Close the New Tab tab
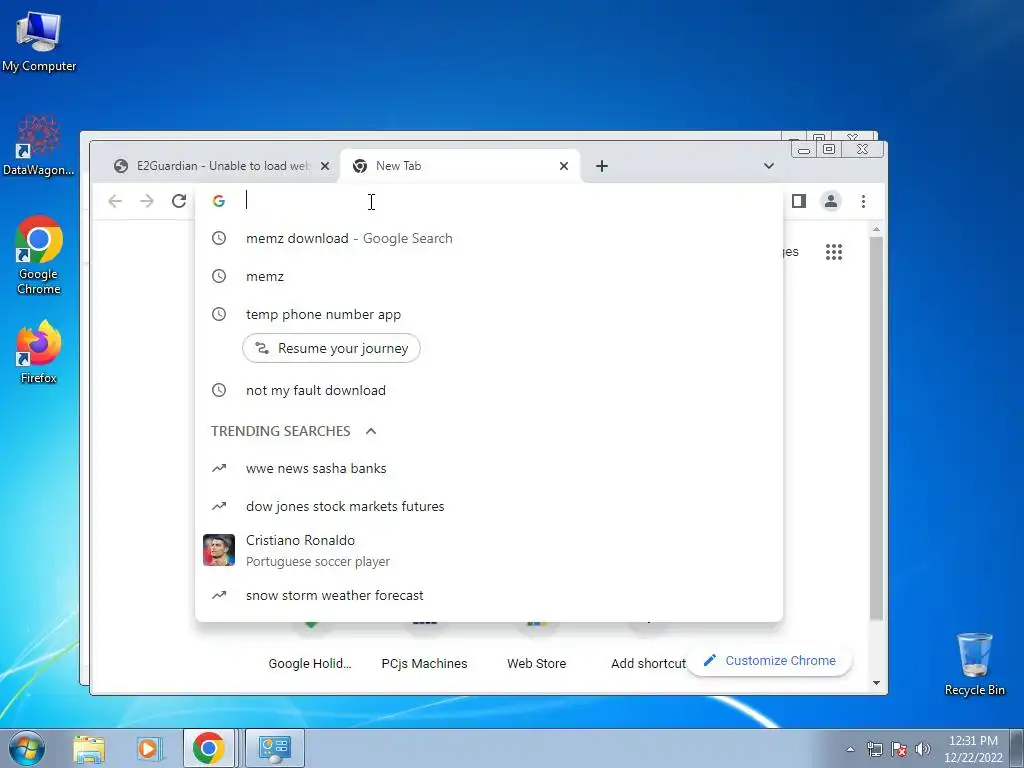 [x=564, y=166]
